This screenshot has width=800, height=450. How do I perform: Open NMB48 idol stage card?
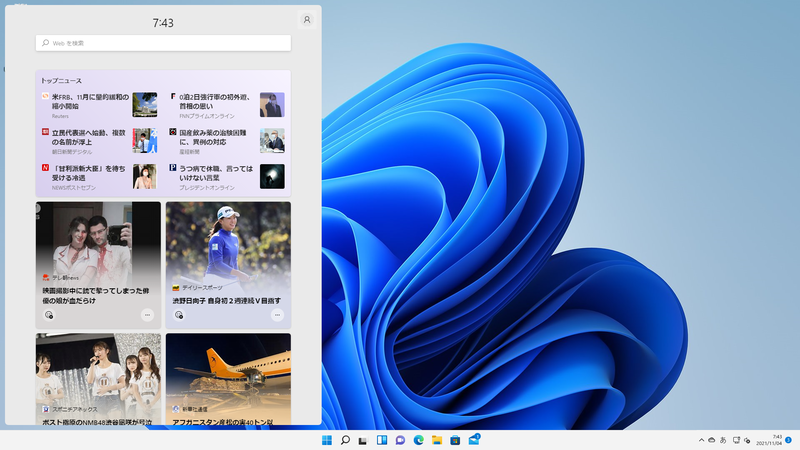[x=98, y=379]
